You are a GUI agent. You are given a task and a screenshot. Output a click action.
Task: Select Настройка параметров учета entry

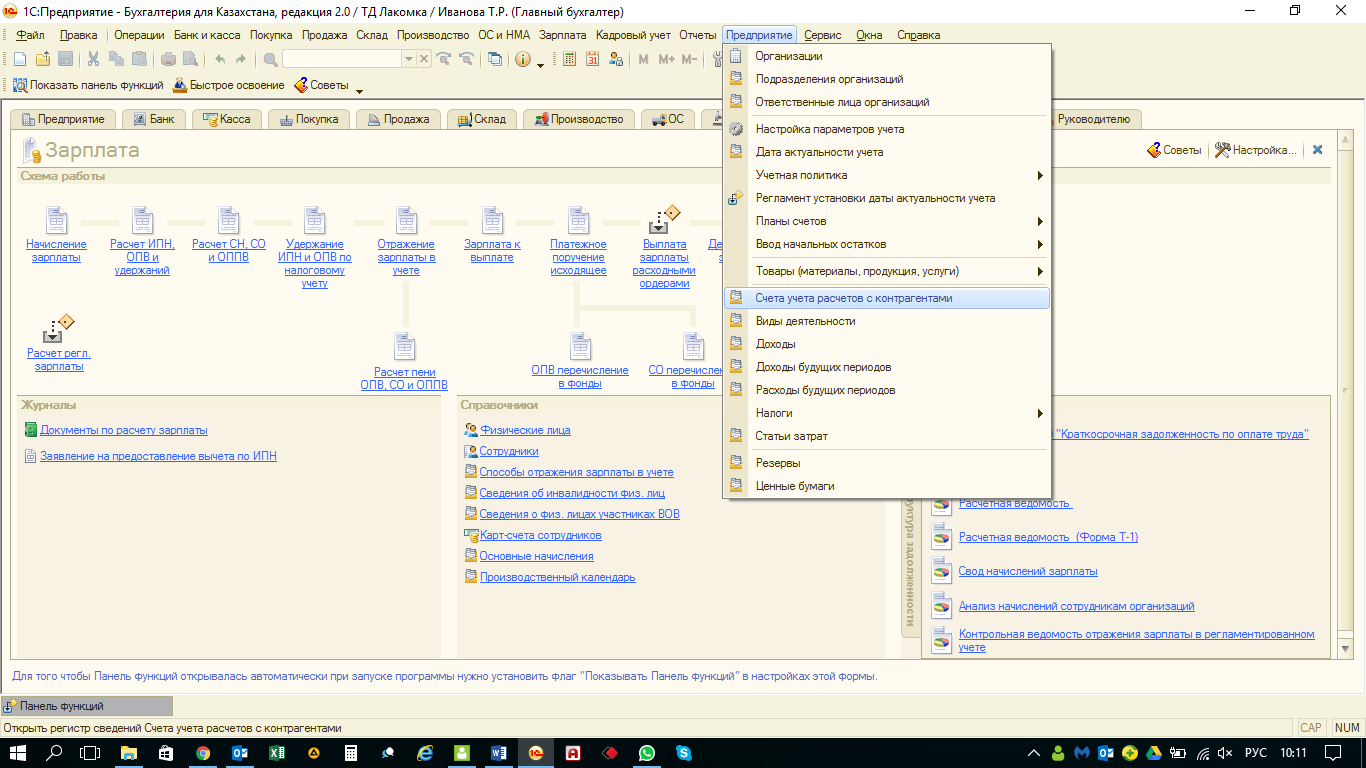tap(886, 129)
